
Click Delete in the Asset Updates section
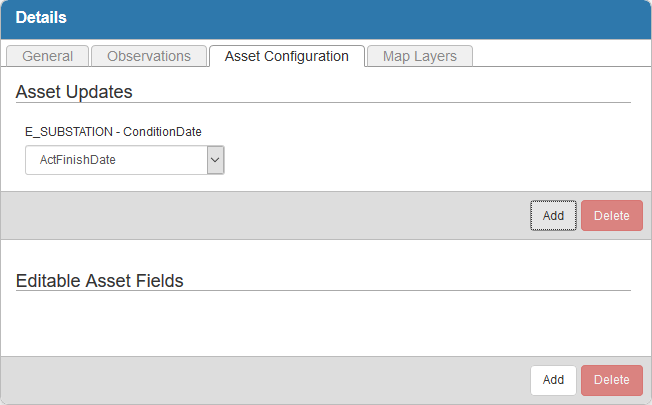tap(611, 215)
